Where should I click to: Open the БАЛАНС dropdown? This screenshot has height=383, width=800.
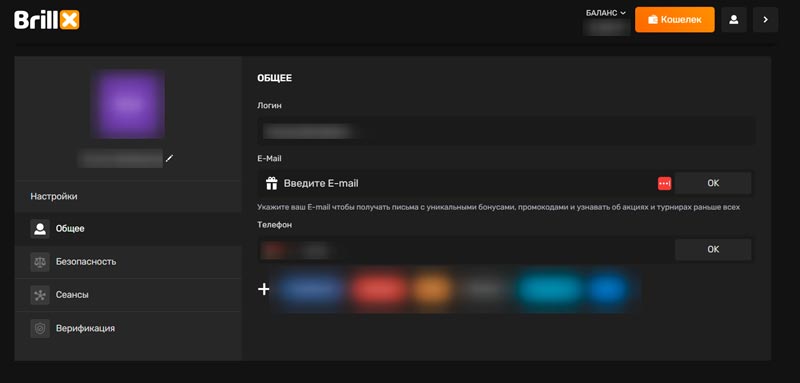[x=606, y=13]
